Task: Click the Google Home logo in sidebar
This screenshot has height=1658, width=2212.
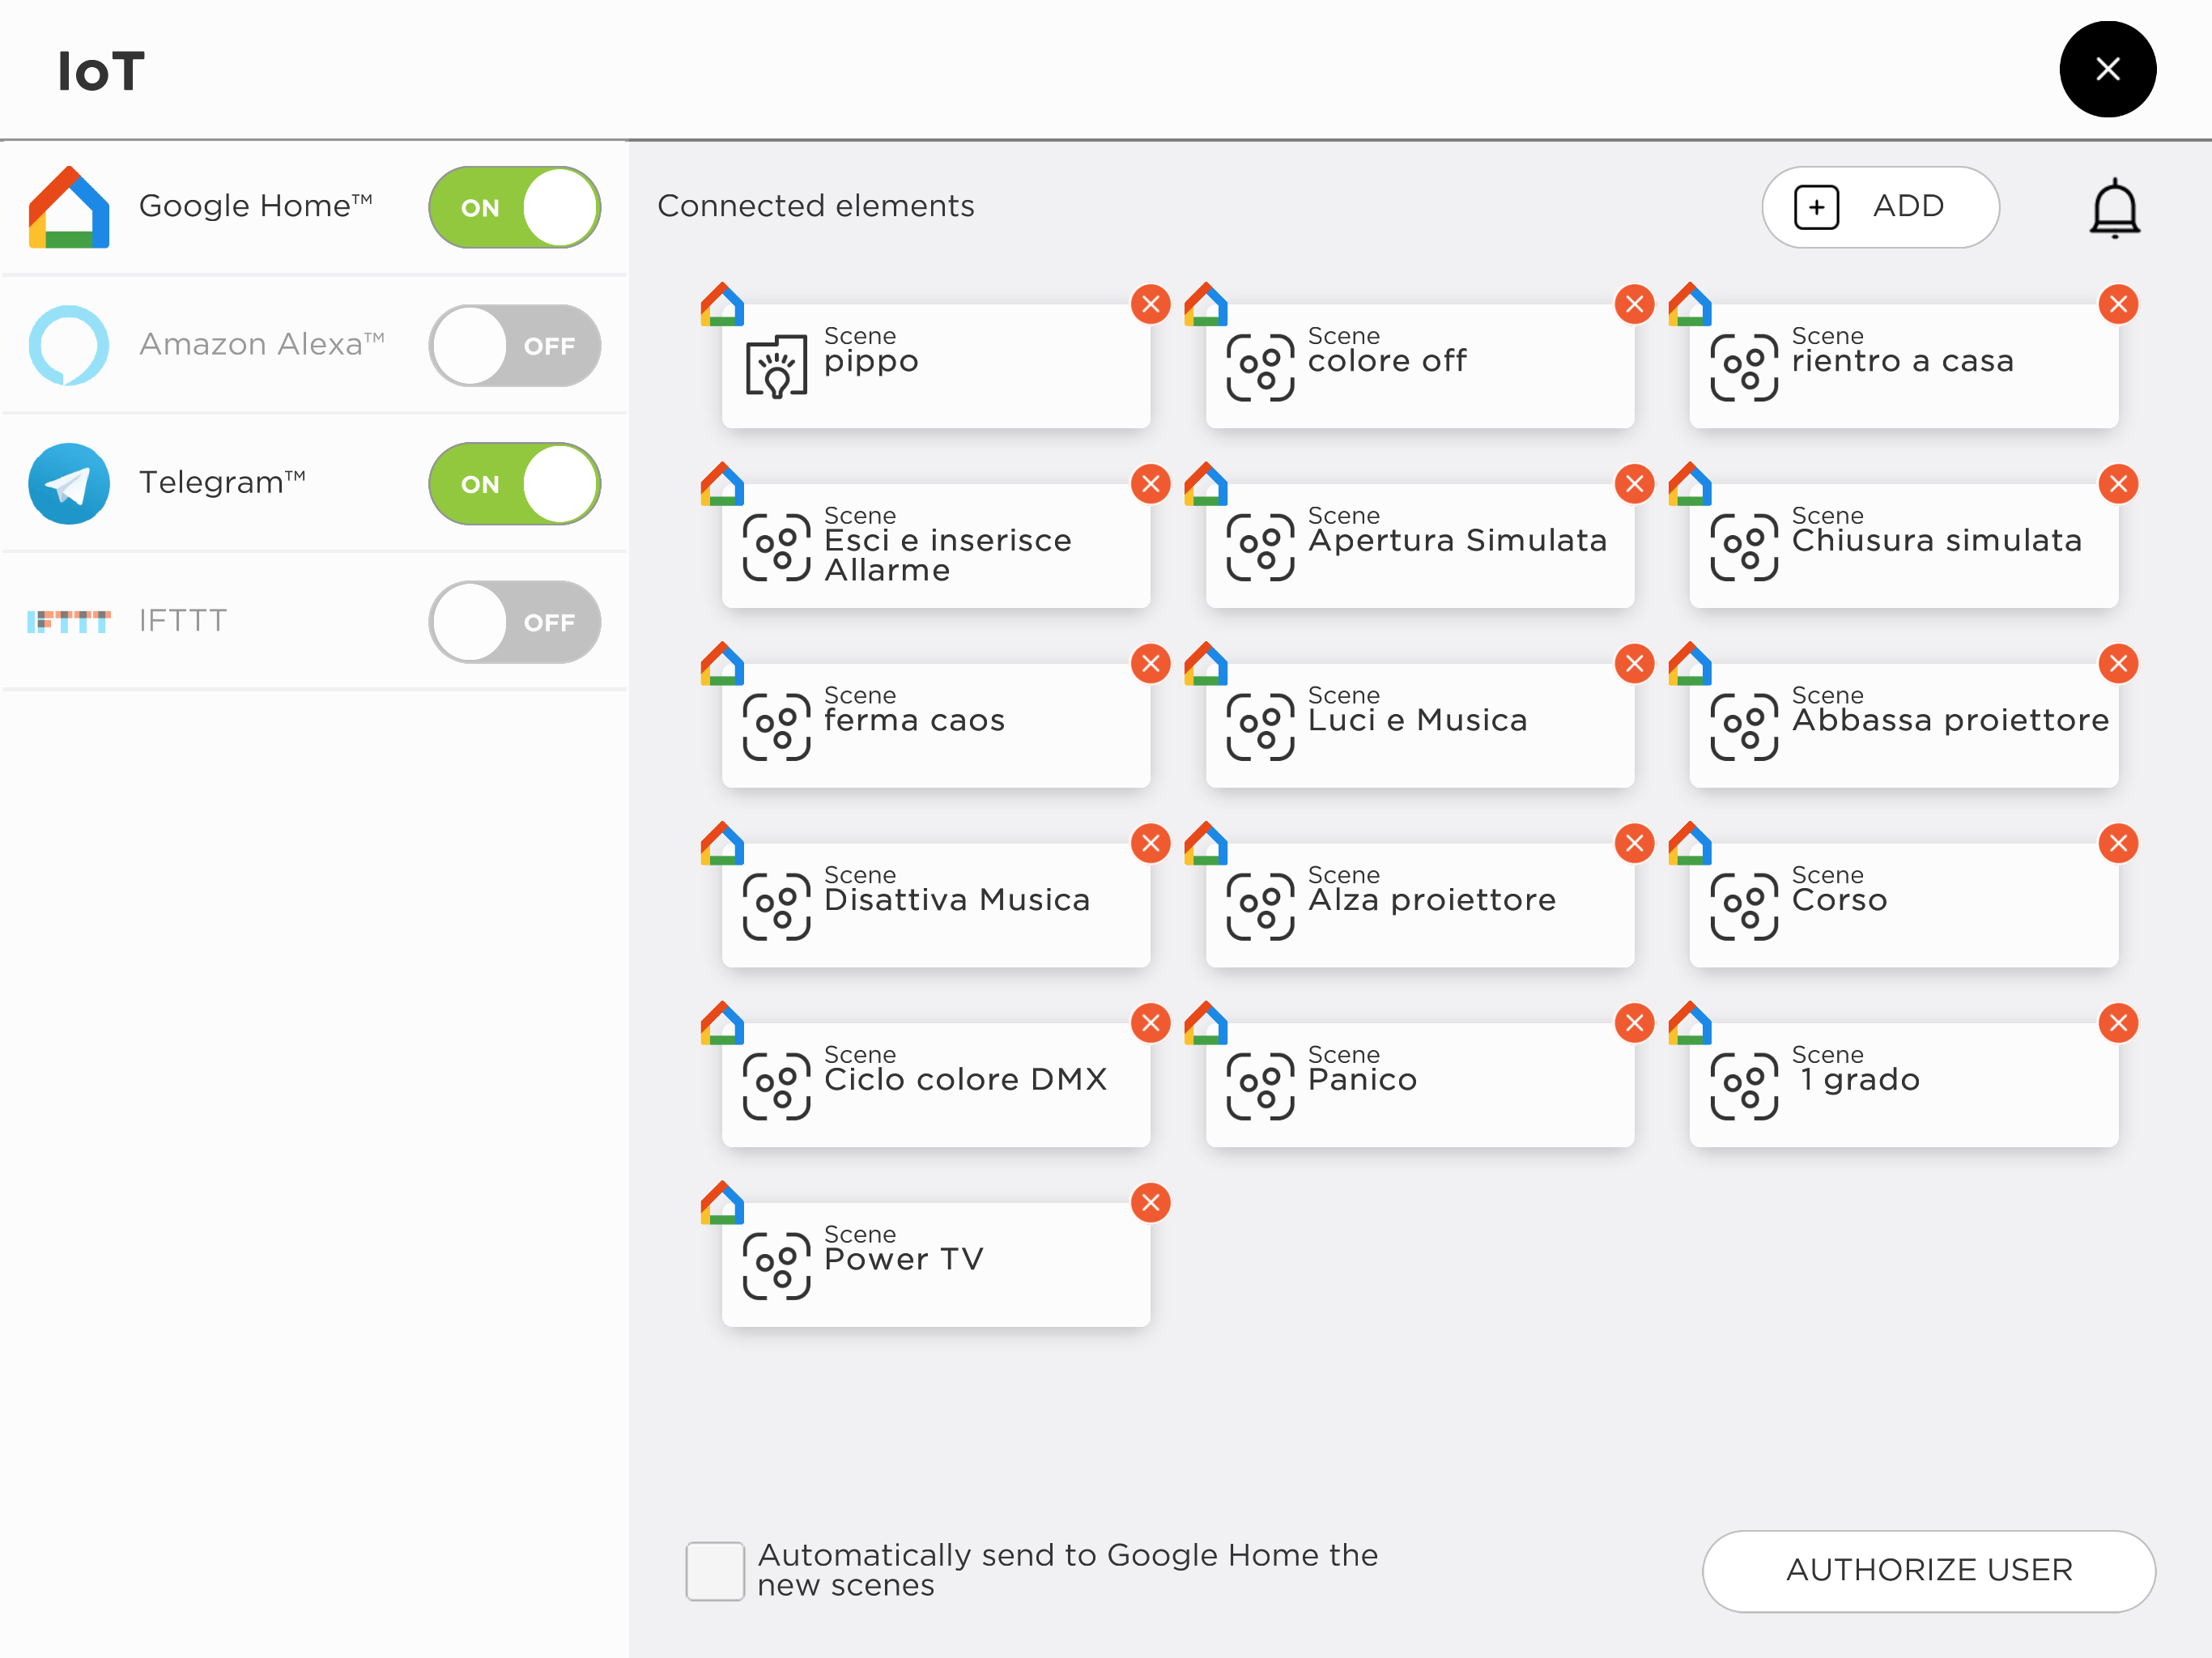Action: click(69, 207)
